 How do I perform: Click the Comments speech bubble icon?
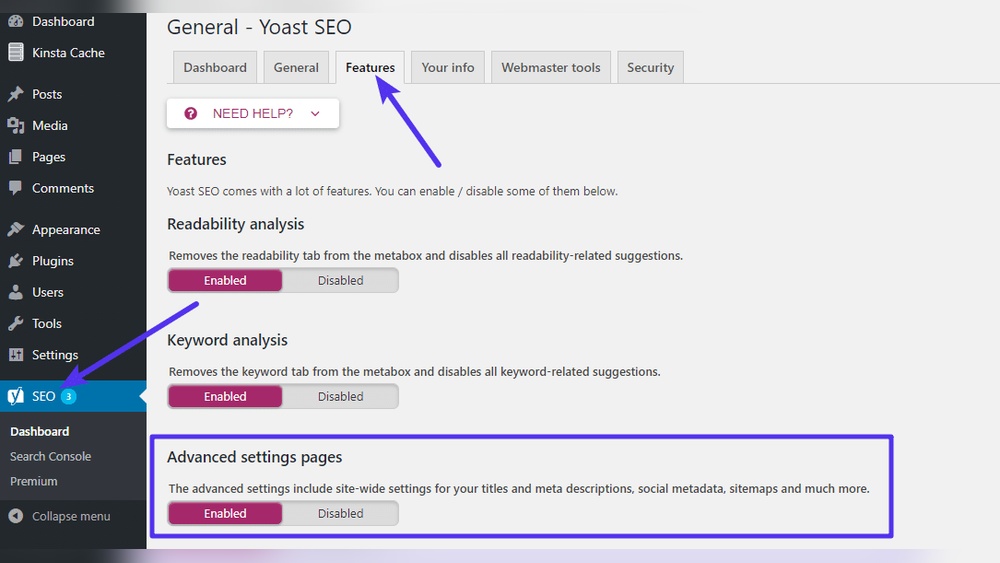16,188
